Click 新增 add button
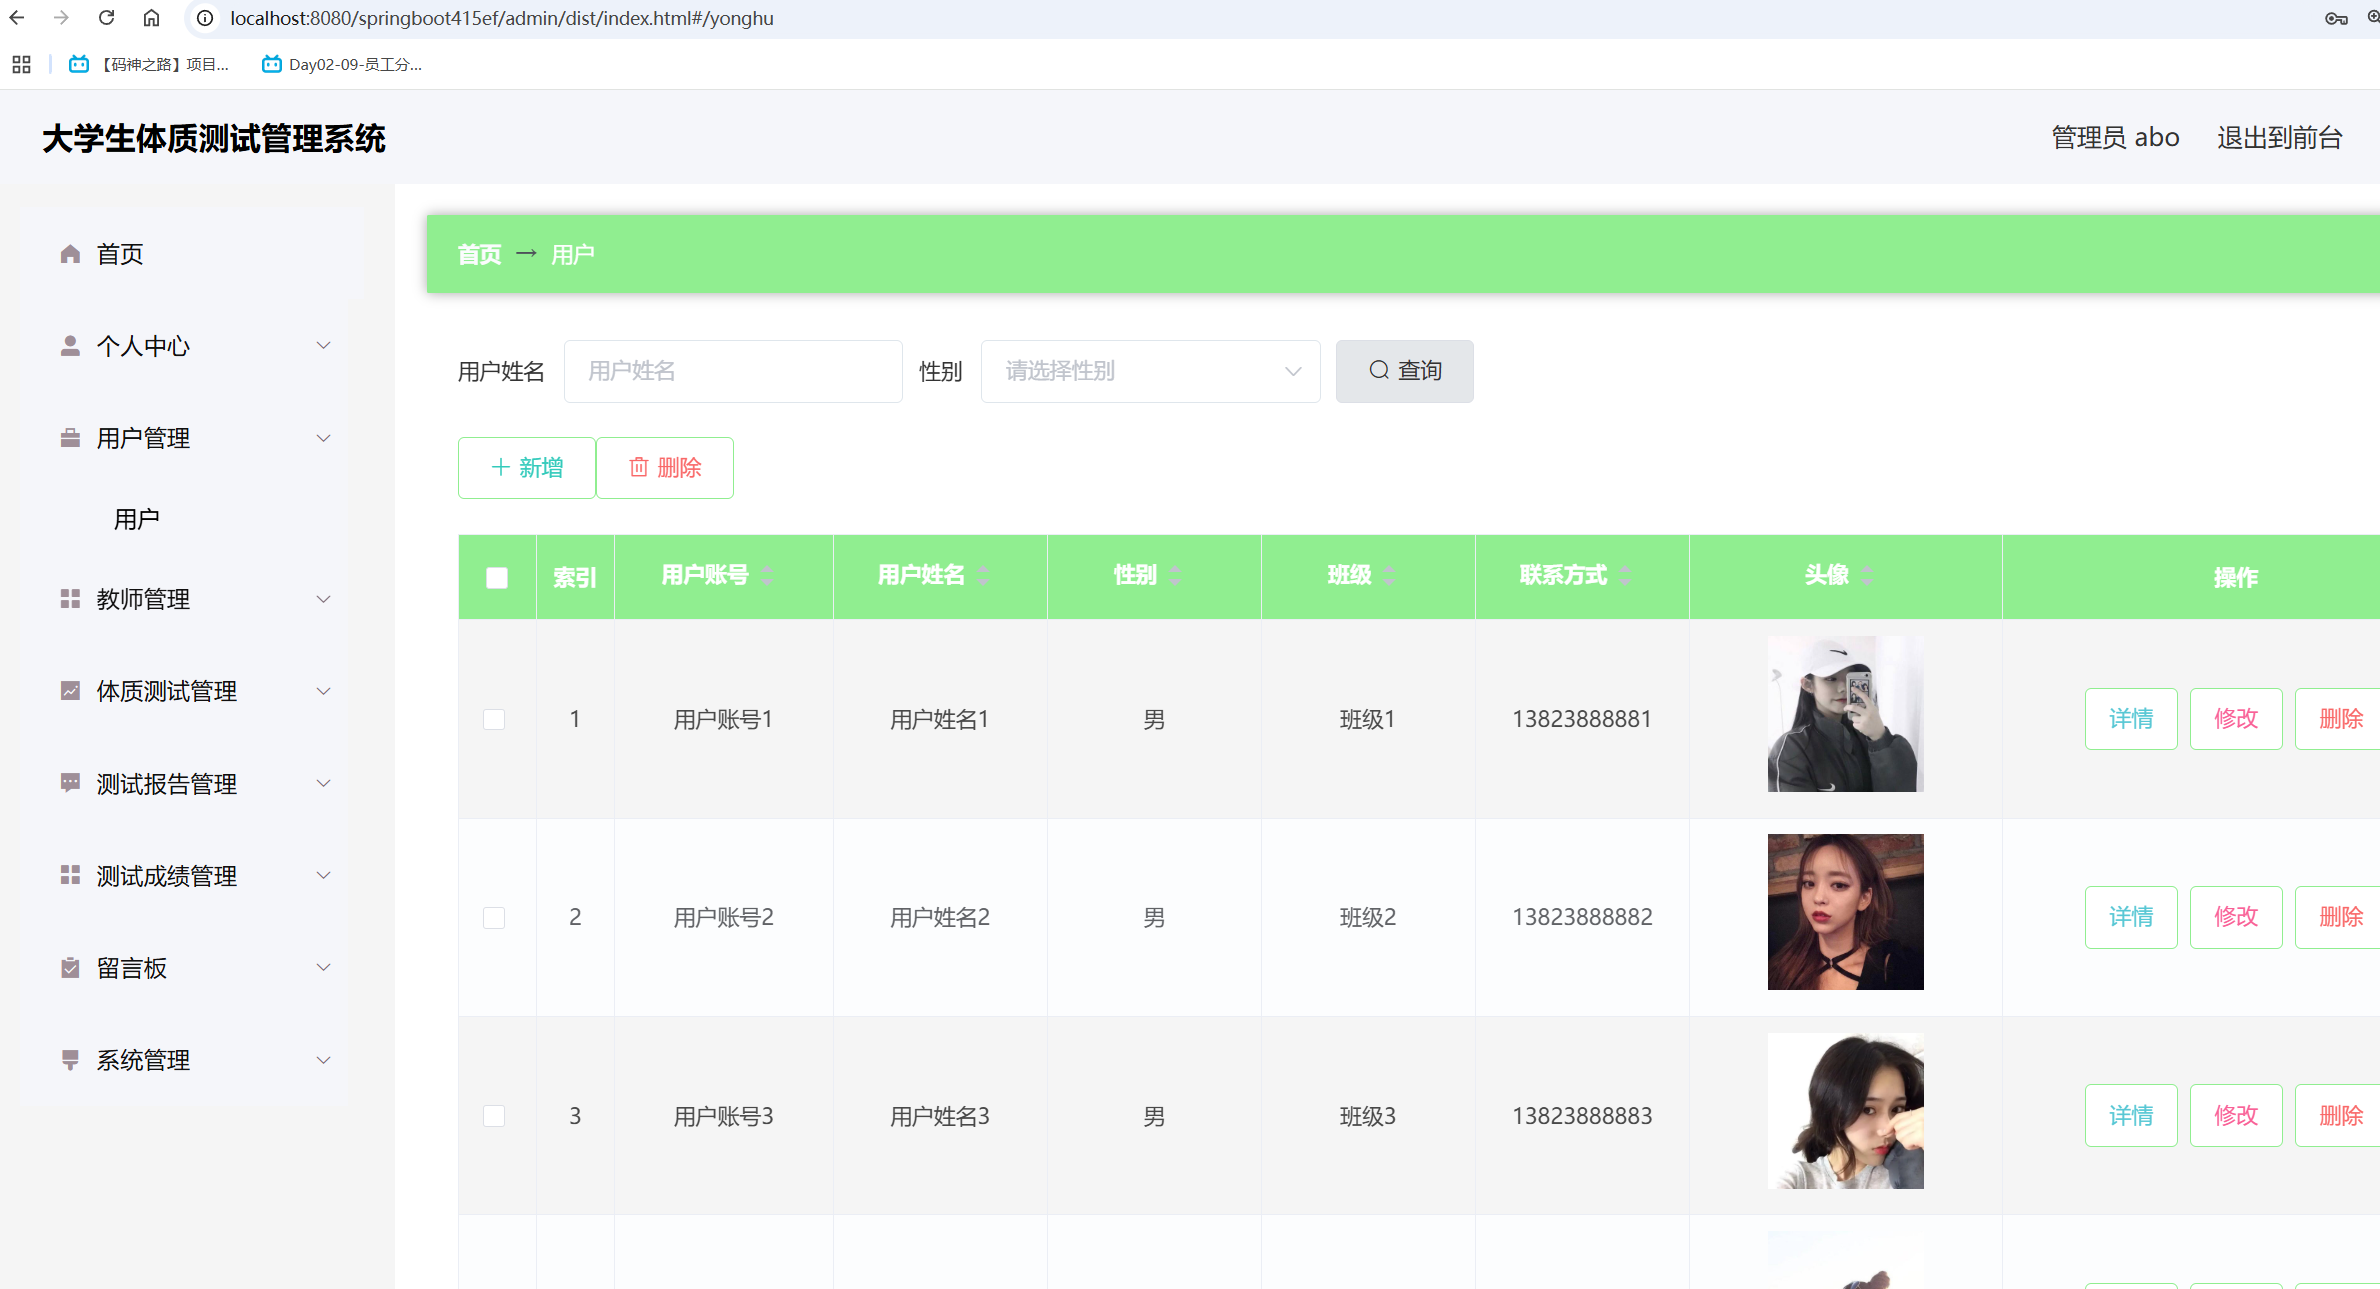The image size is (2380, 1289). (x=527, y=468)
